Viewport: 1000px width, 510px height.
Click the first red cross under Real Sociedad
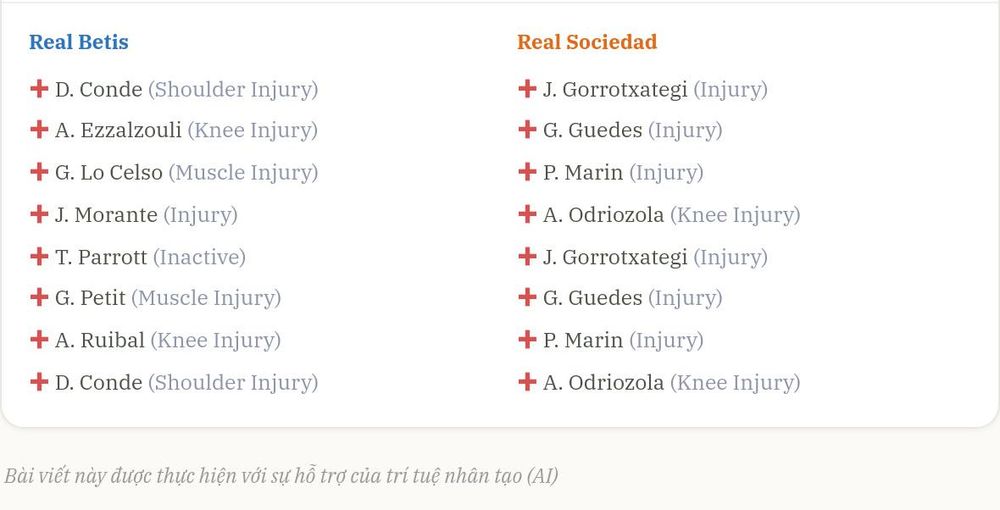point(527,89)
